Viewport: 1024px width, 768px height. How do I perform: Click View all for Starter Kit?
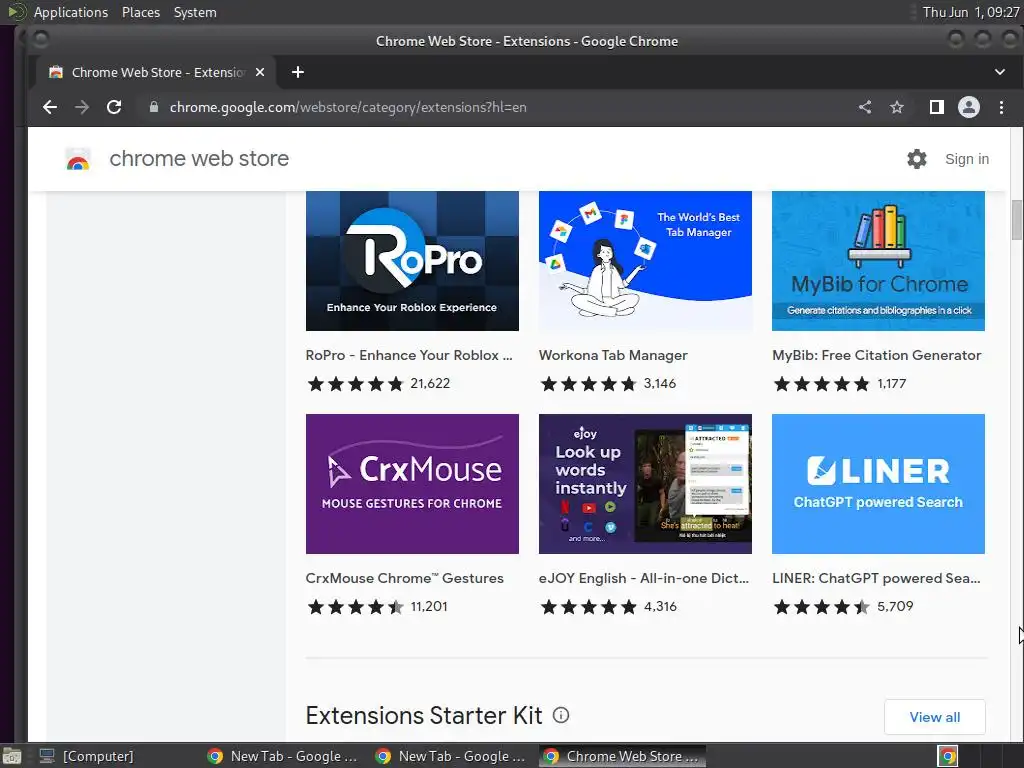pyautogui.click(x=935, y=717)
